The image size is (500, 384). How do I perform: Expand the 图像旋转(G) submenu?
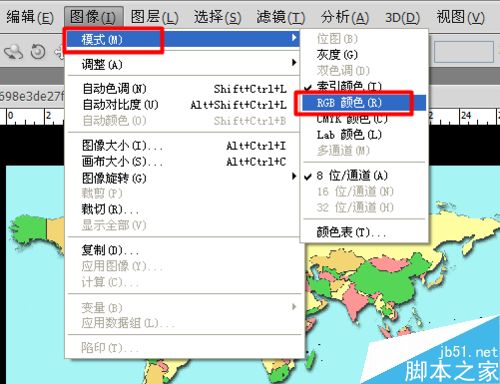tap(184, 178)
